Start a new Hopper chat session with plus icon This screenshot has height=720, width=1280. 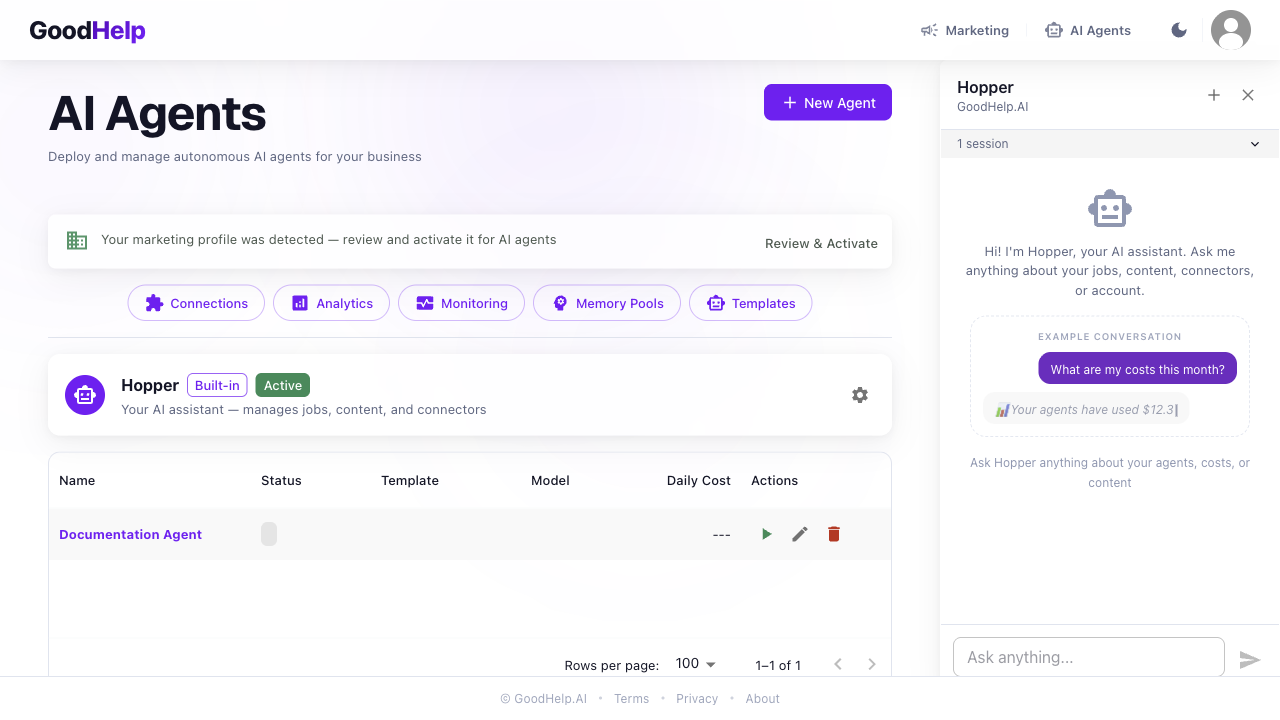point(1214,95)
